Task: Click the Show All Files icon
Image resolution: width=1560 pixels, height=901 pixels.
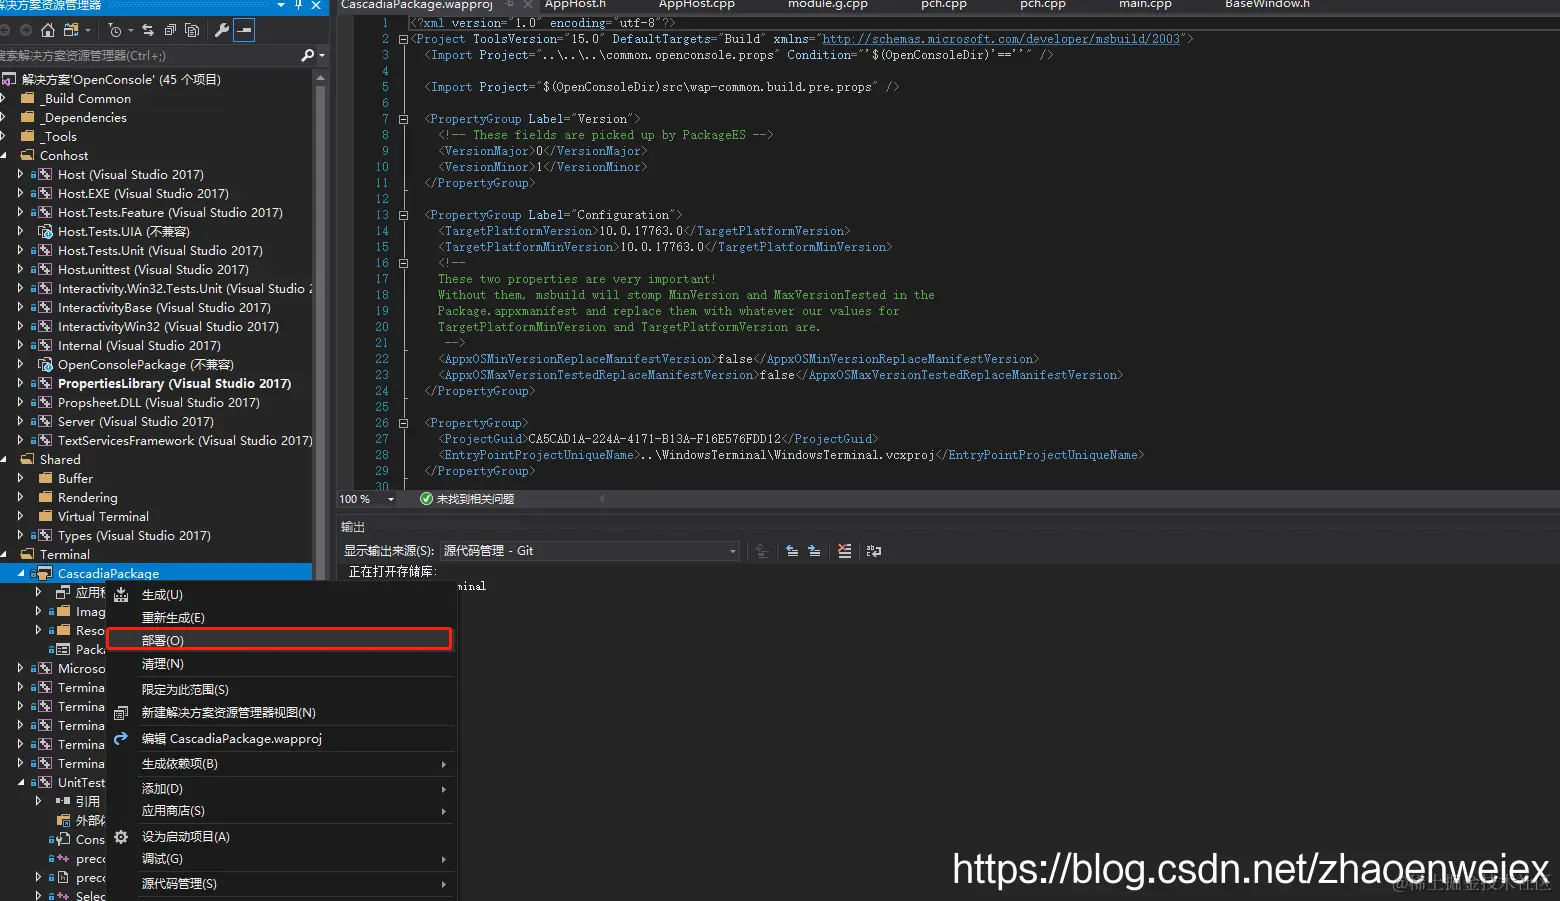Action: click(x=192, y=30)
